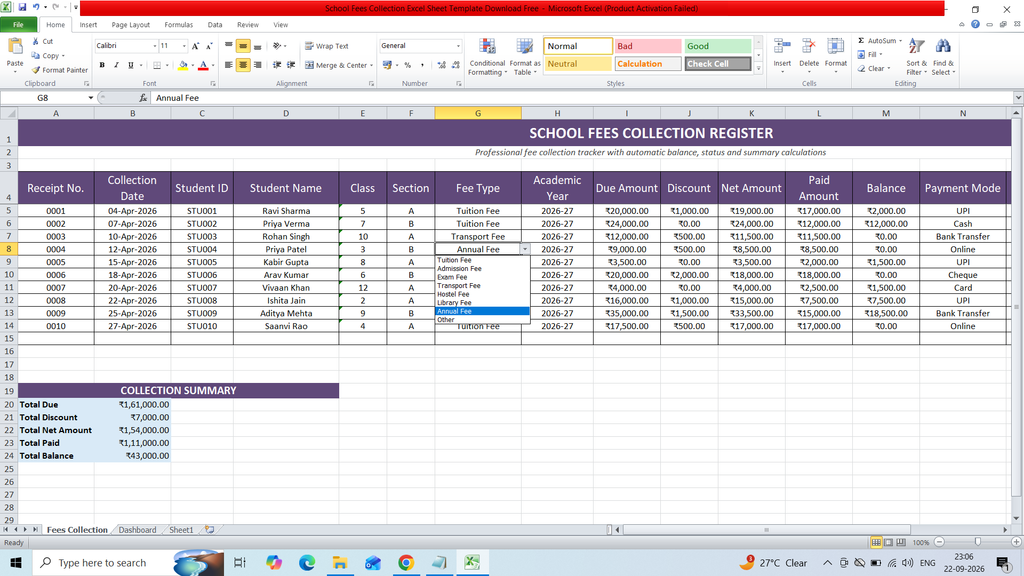
Task: Click the Decrease Decimal icon
Action: pyautogui.click(x=455, y=65)
